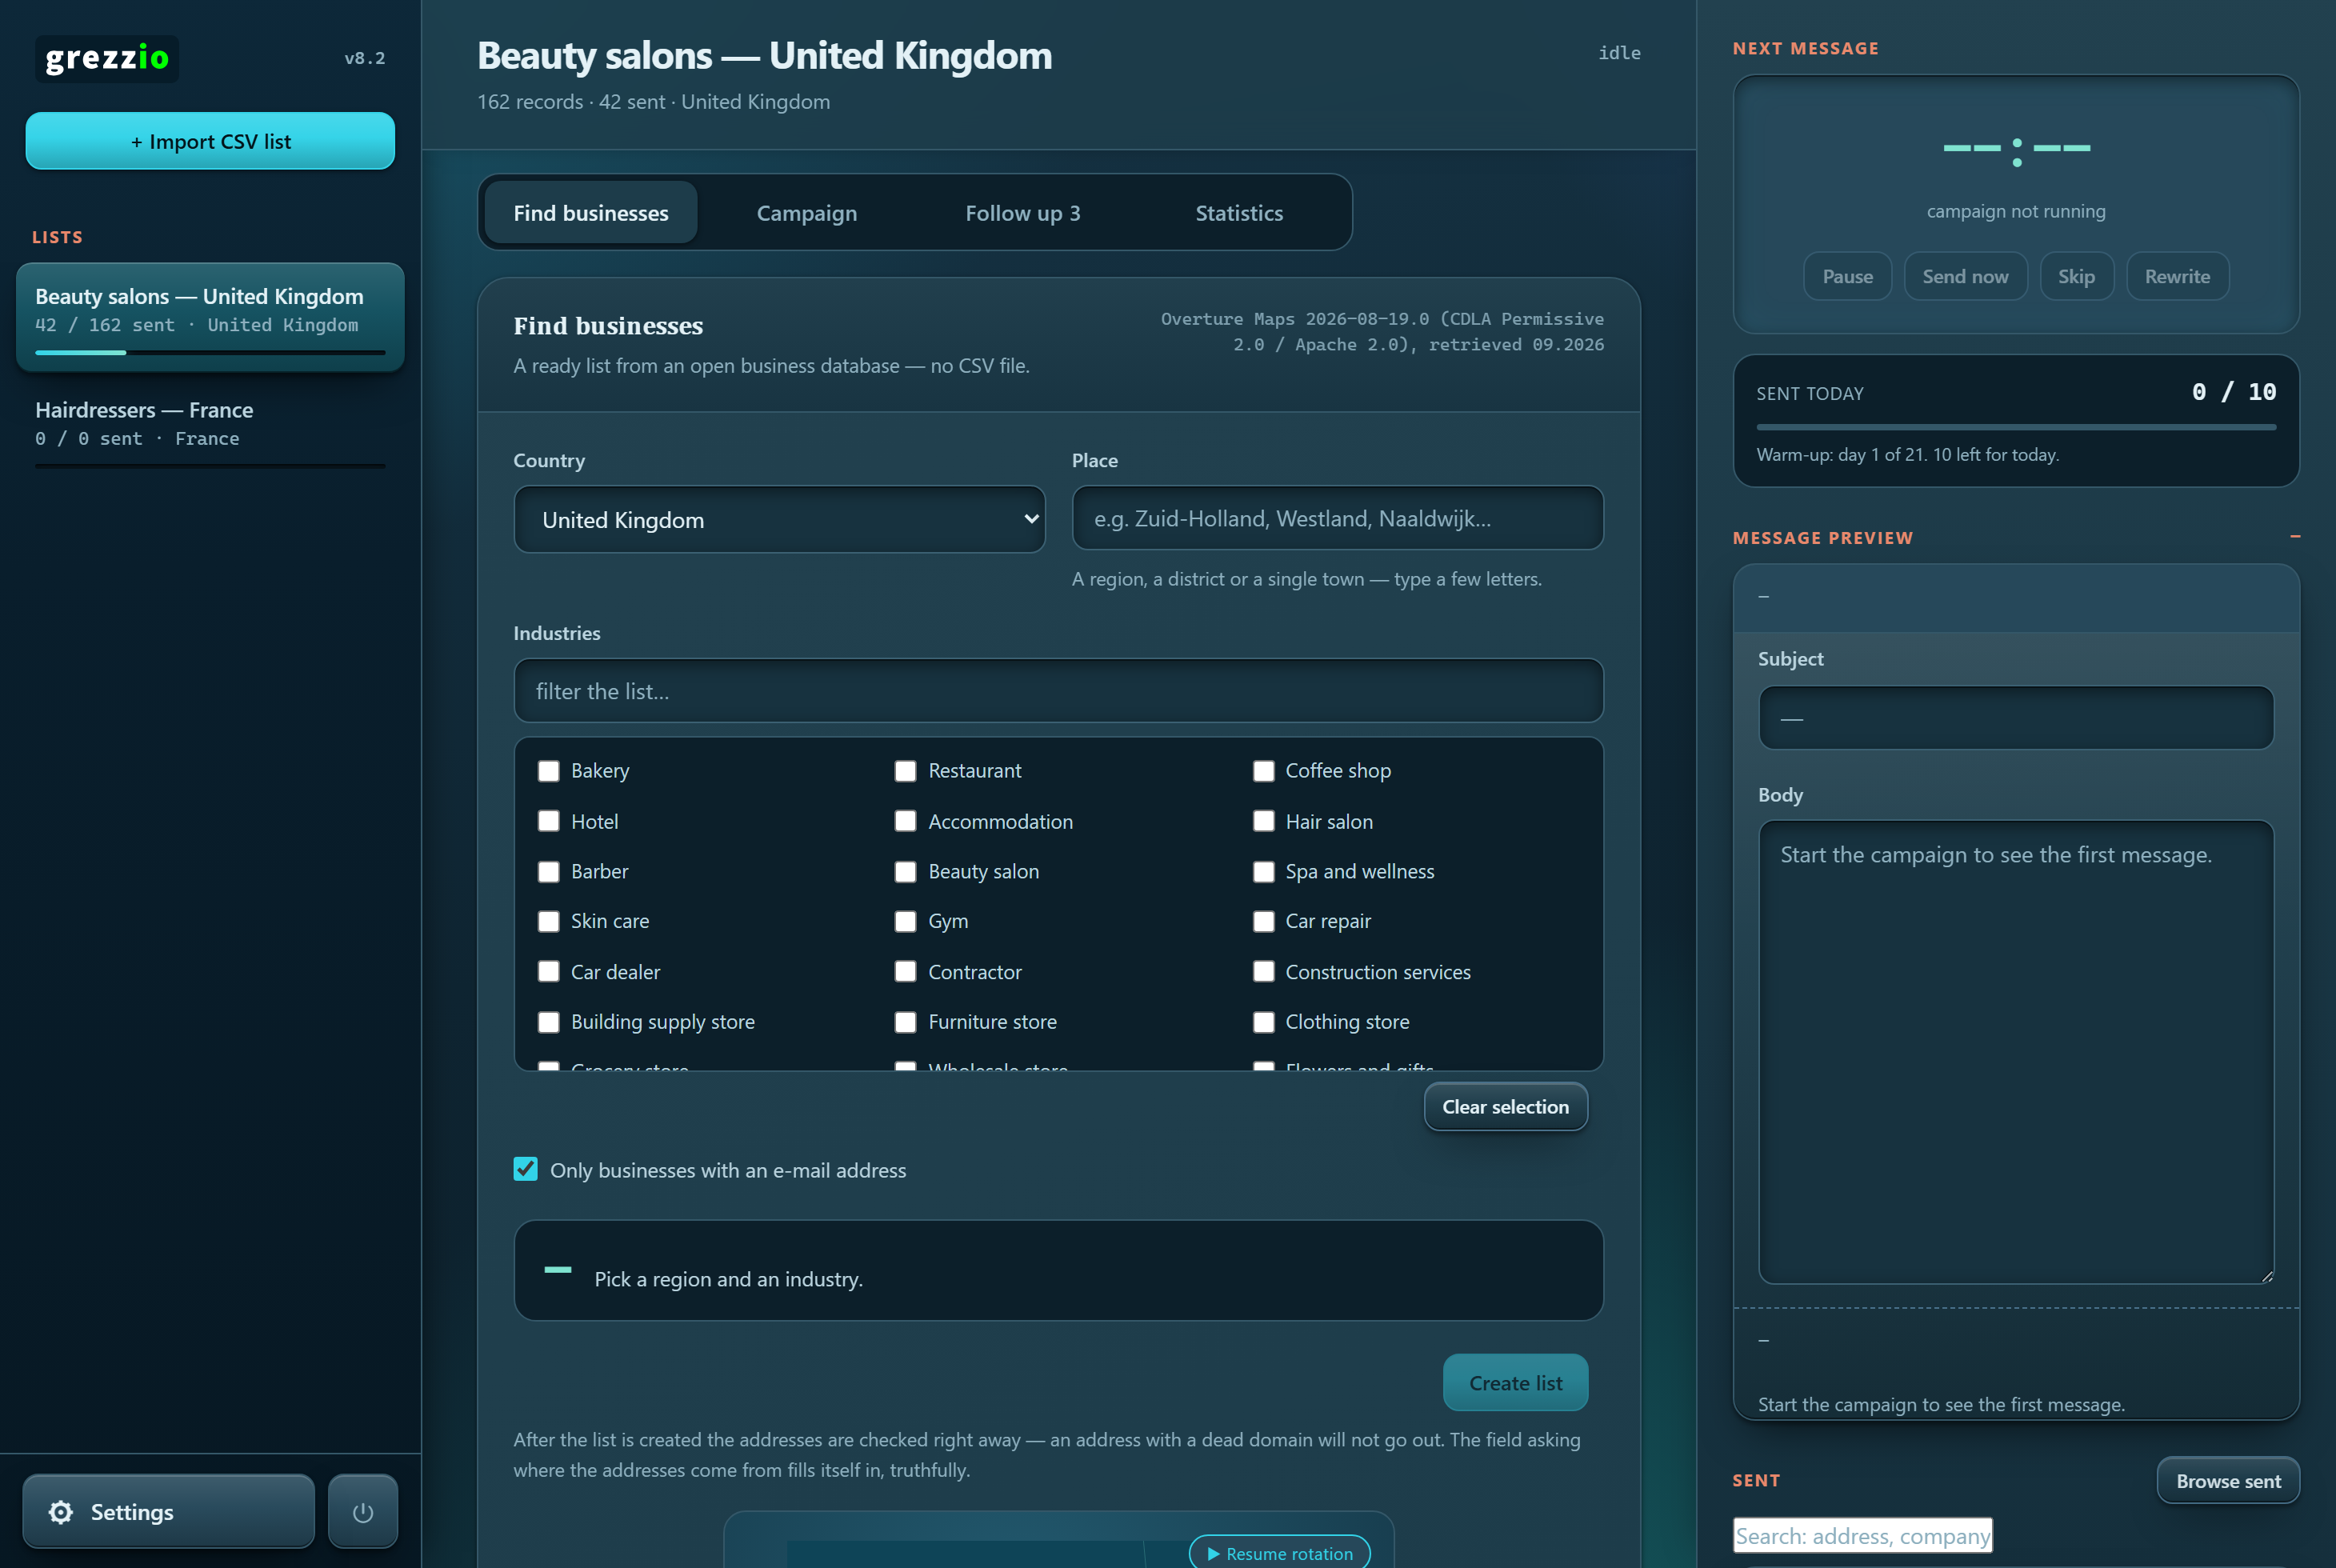Open the Campaign tab
2336x1568 pixels.
806,213
